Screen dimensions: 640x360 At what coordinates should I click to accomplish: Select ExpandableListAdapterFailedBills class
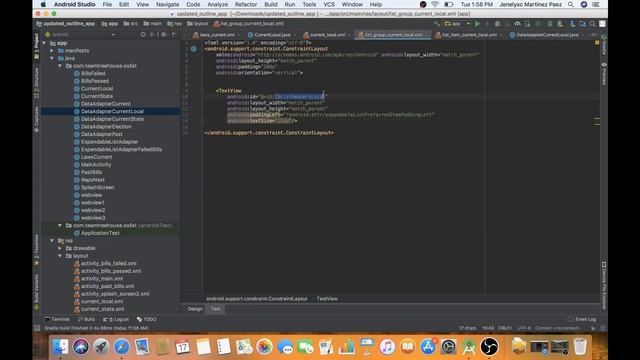point(121,149)
